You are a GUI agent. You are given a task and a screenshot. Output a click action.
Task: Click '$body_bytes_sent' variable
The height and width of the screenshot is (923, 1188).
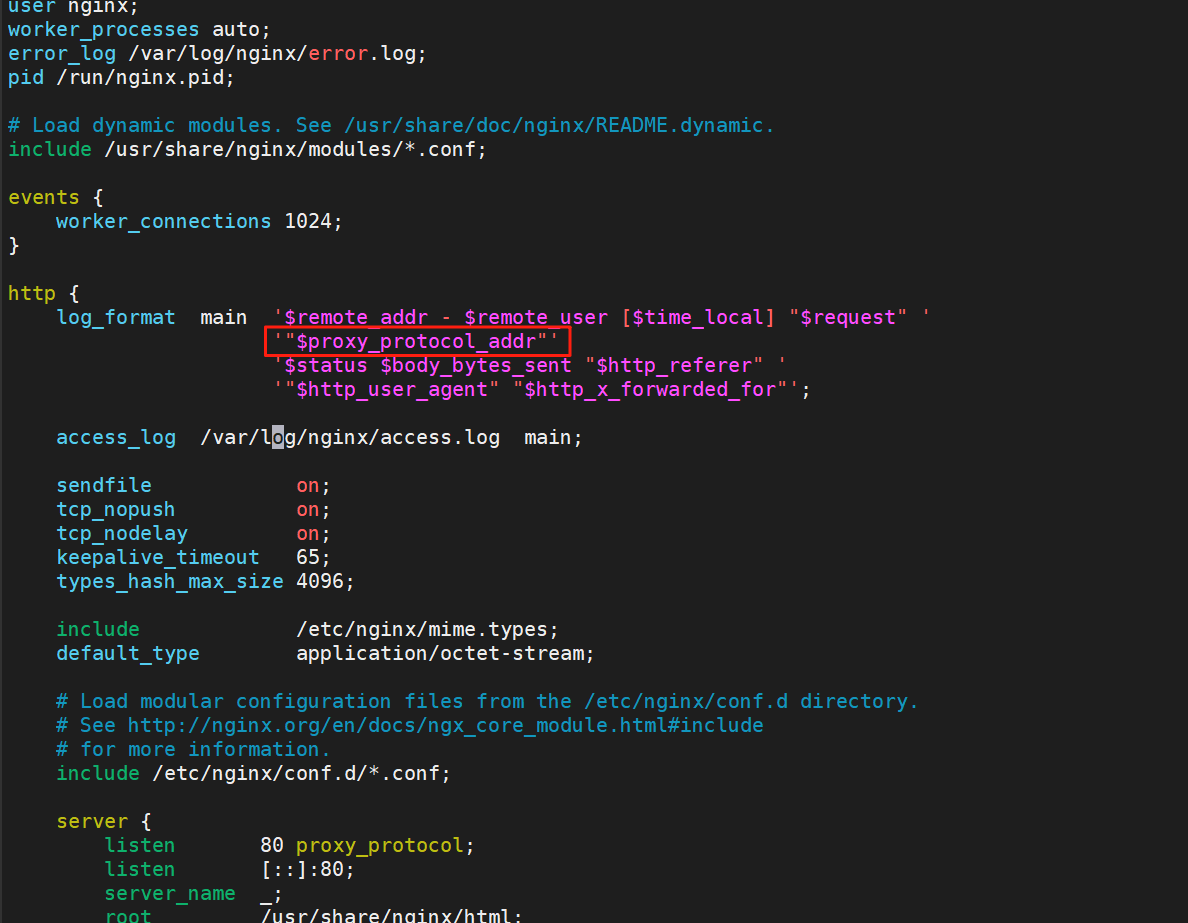point(476,366)
